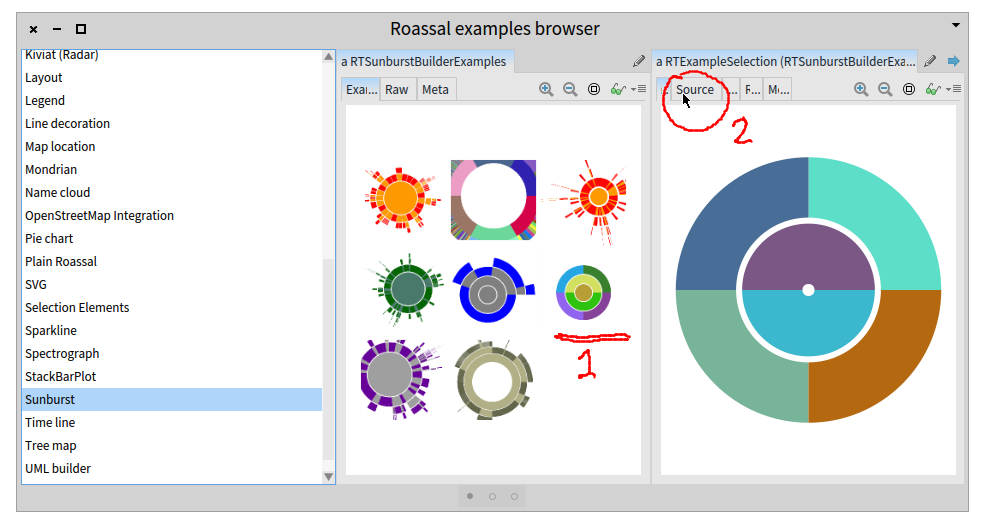Select the middle pager dot at bottom
Screen dimensions: 989x531
[492, 496]
